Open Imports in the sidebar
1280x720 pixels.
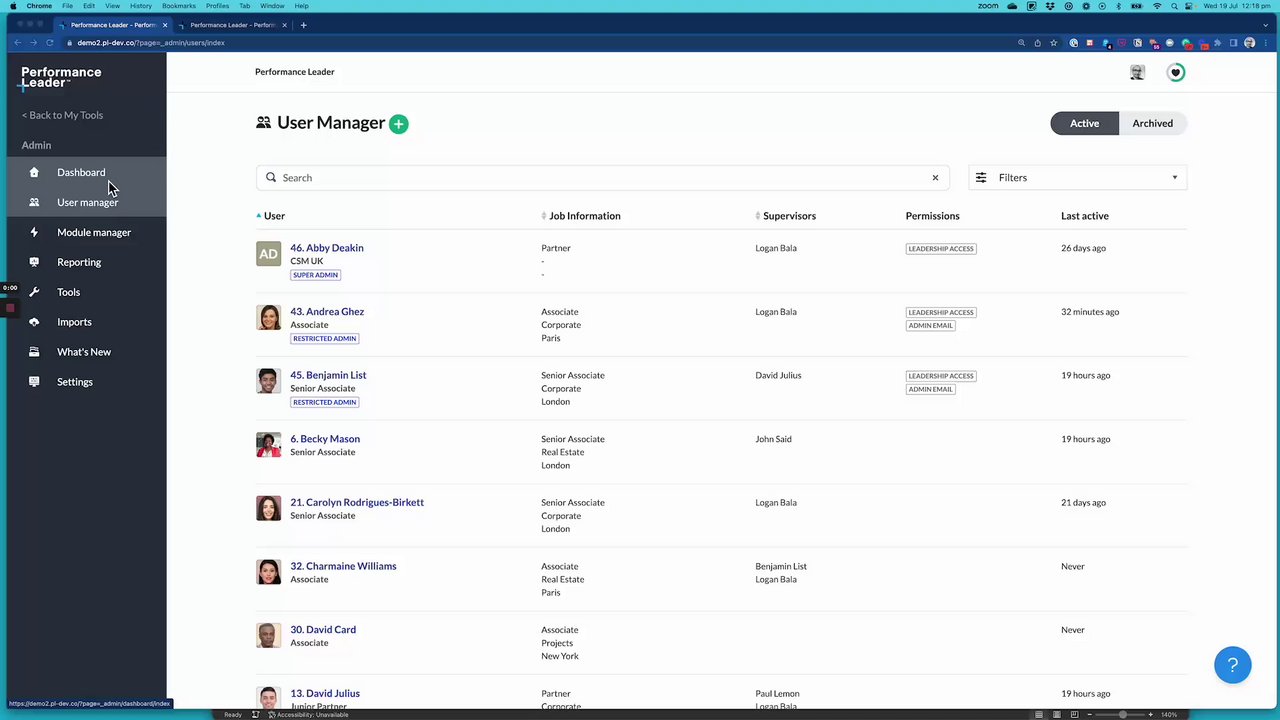point(74,322)
